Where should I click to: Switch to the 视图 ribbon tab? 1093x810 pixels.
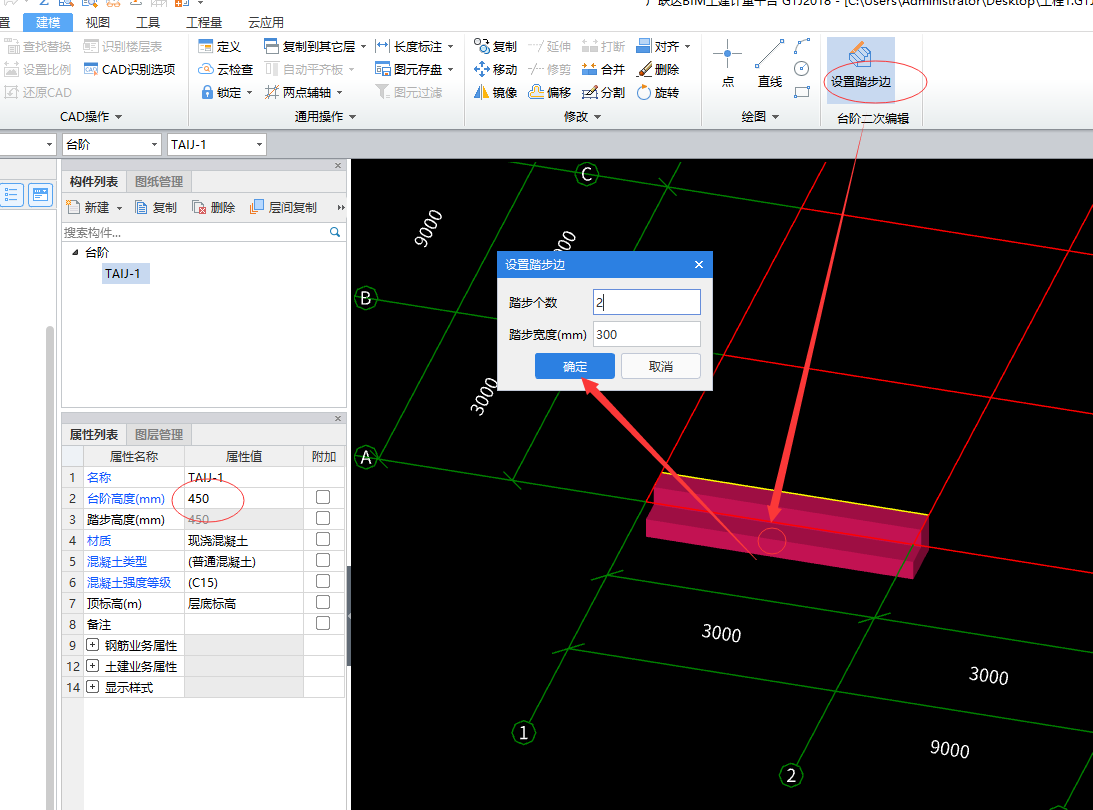tap(98, 22)
